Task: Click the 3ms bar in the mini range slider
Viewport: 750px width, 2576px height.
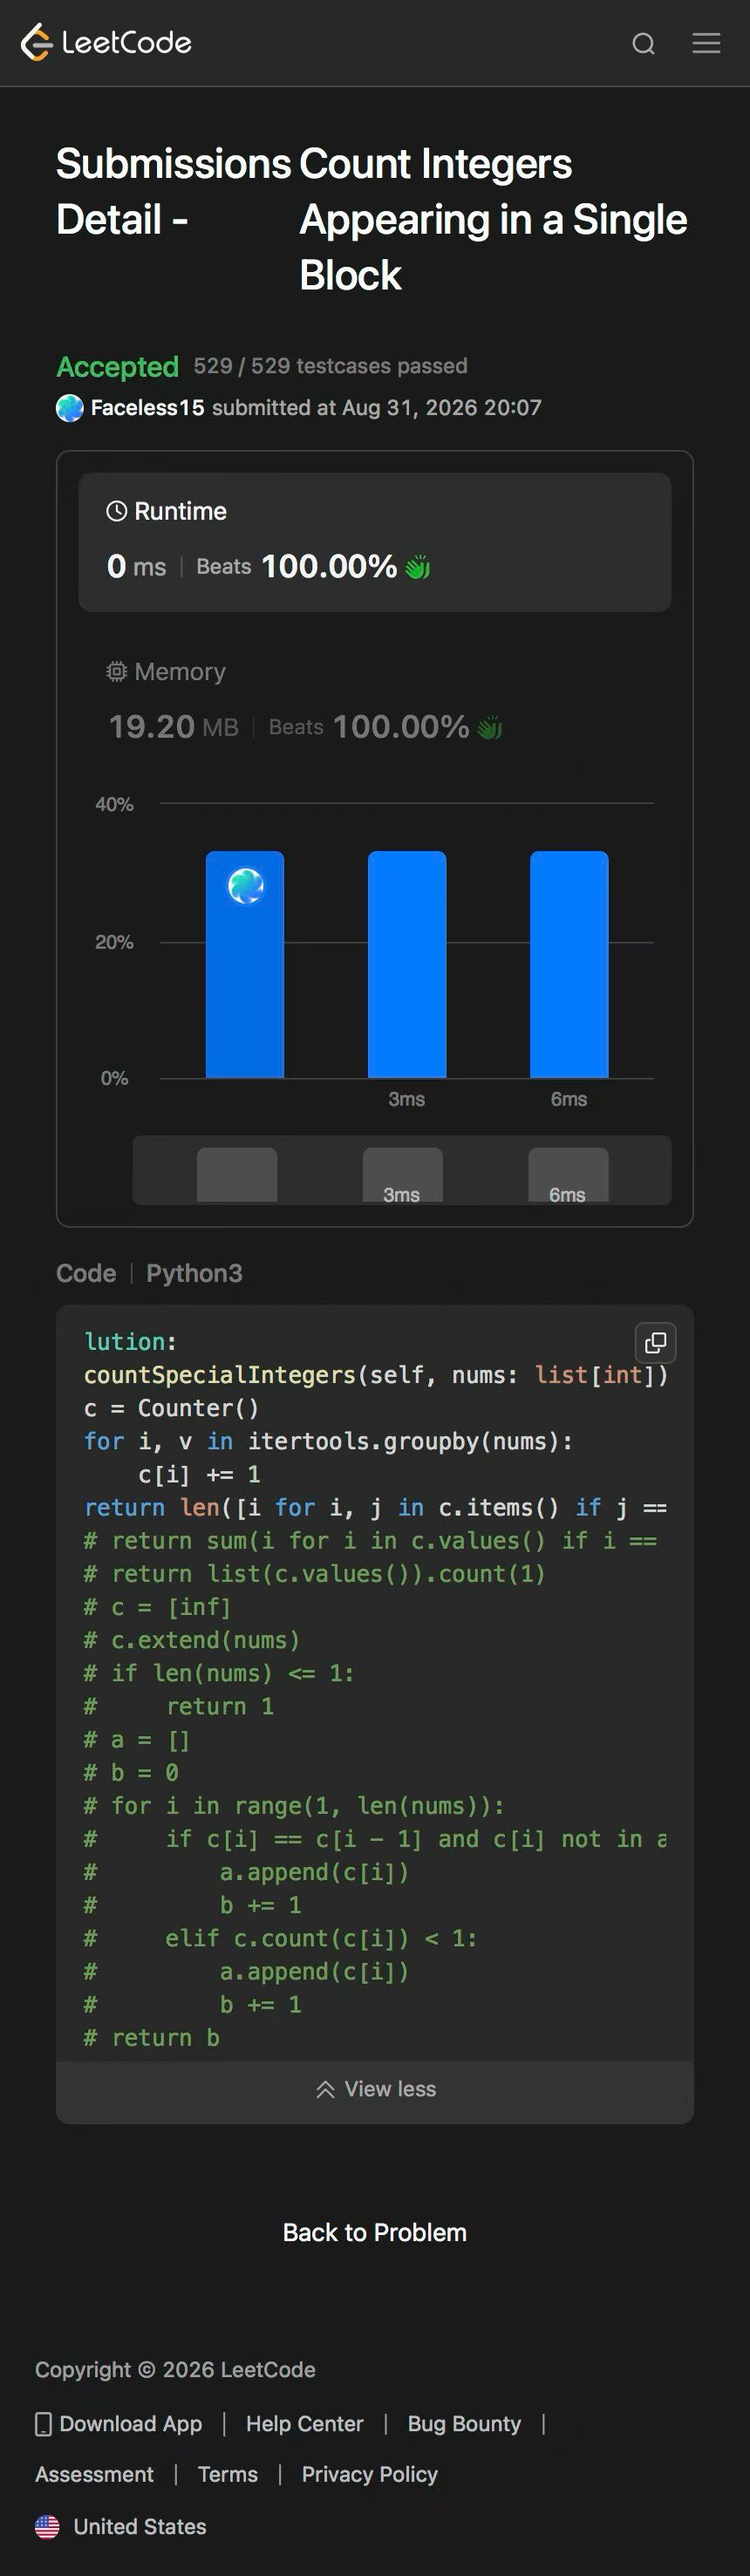Action: [x=402, y=1175]
